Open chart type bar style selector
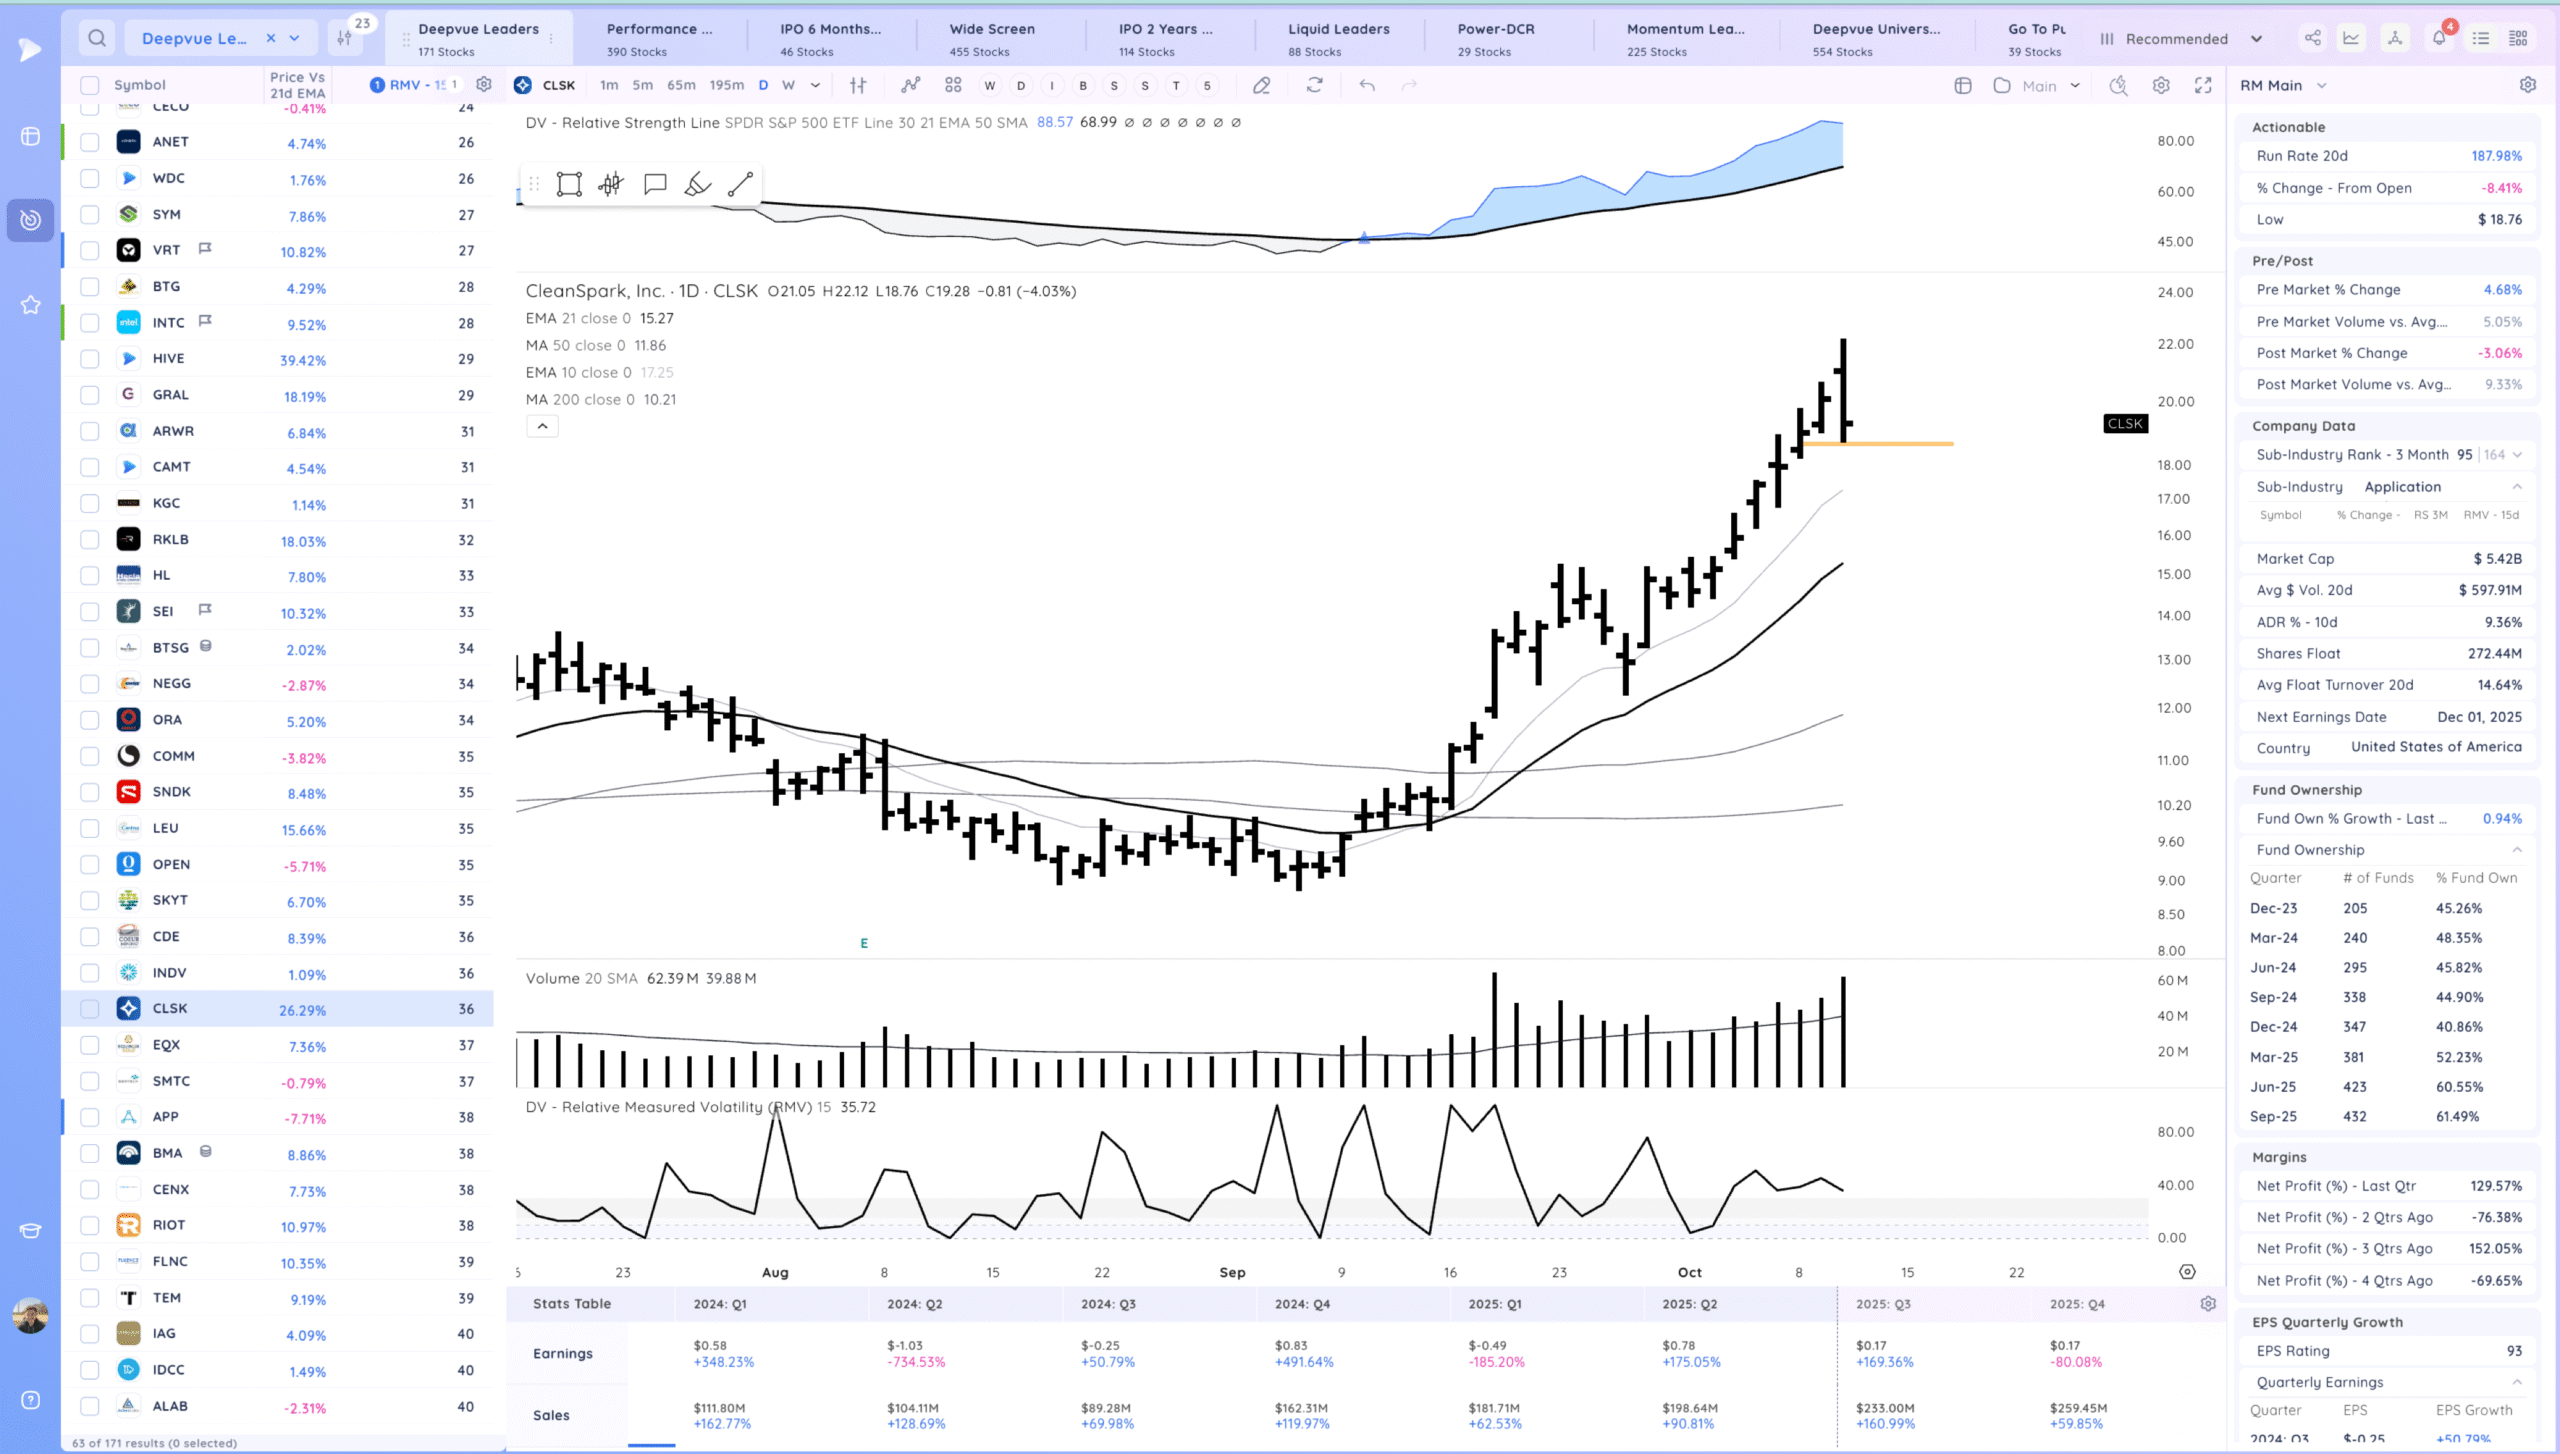 (858, 85)
